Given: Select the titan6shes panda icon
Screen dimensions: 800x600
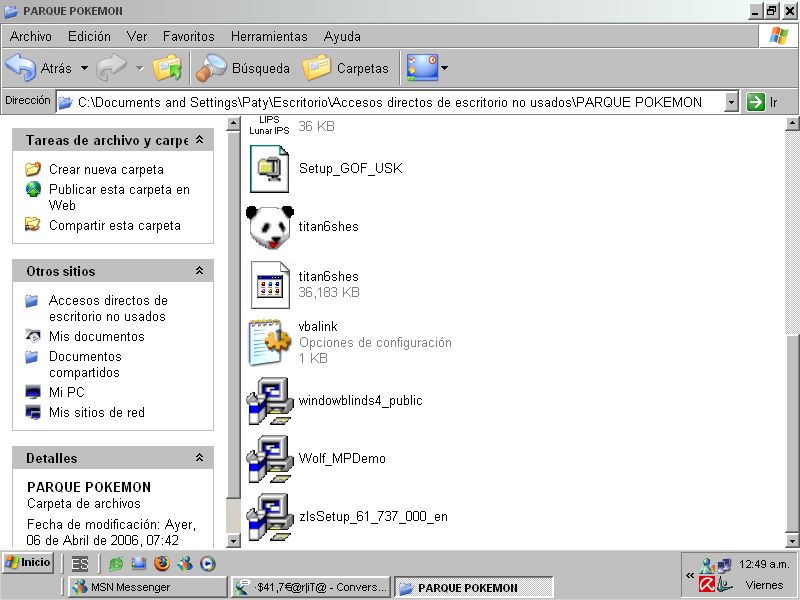Looking at the screenshot, I should 270,227.
